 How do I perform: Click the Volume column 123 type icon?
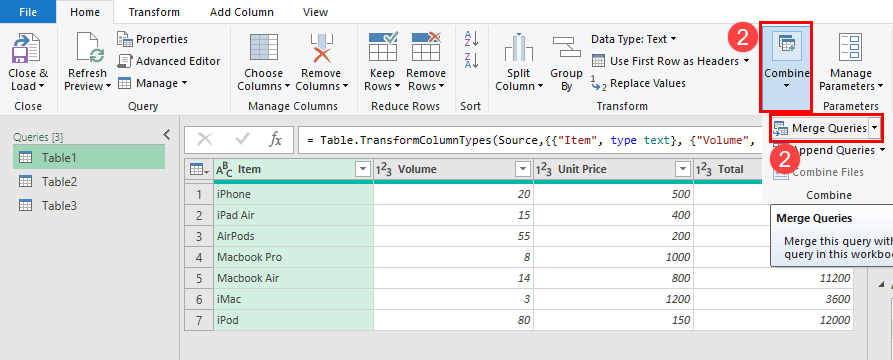383,169
